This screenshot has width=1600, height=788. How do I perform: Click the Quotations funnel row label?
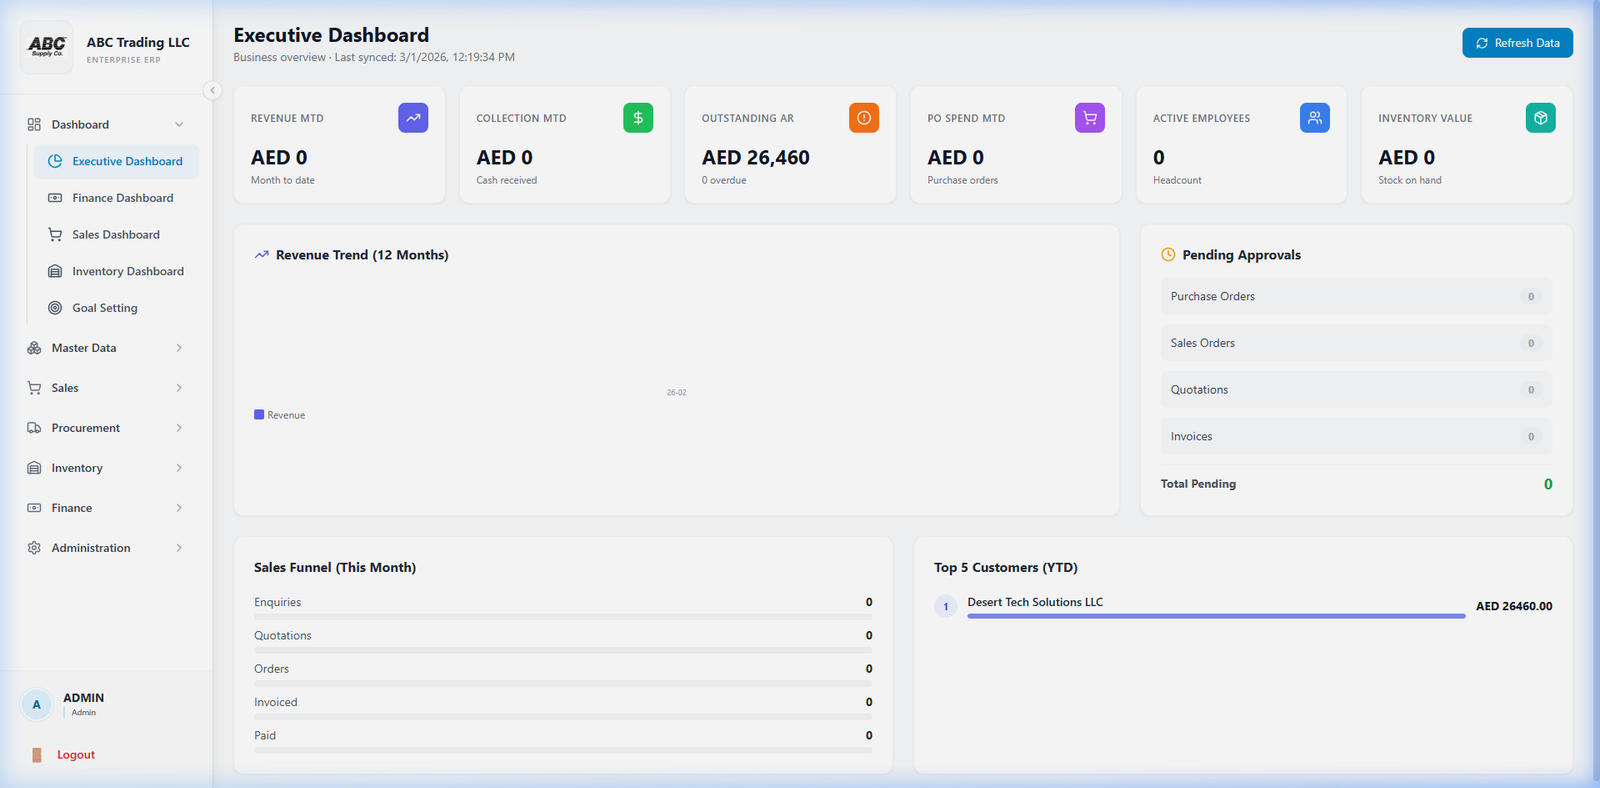[283, 636]
